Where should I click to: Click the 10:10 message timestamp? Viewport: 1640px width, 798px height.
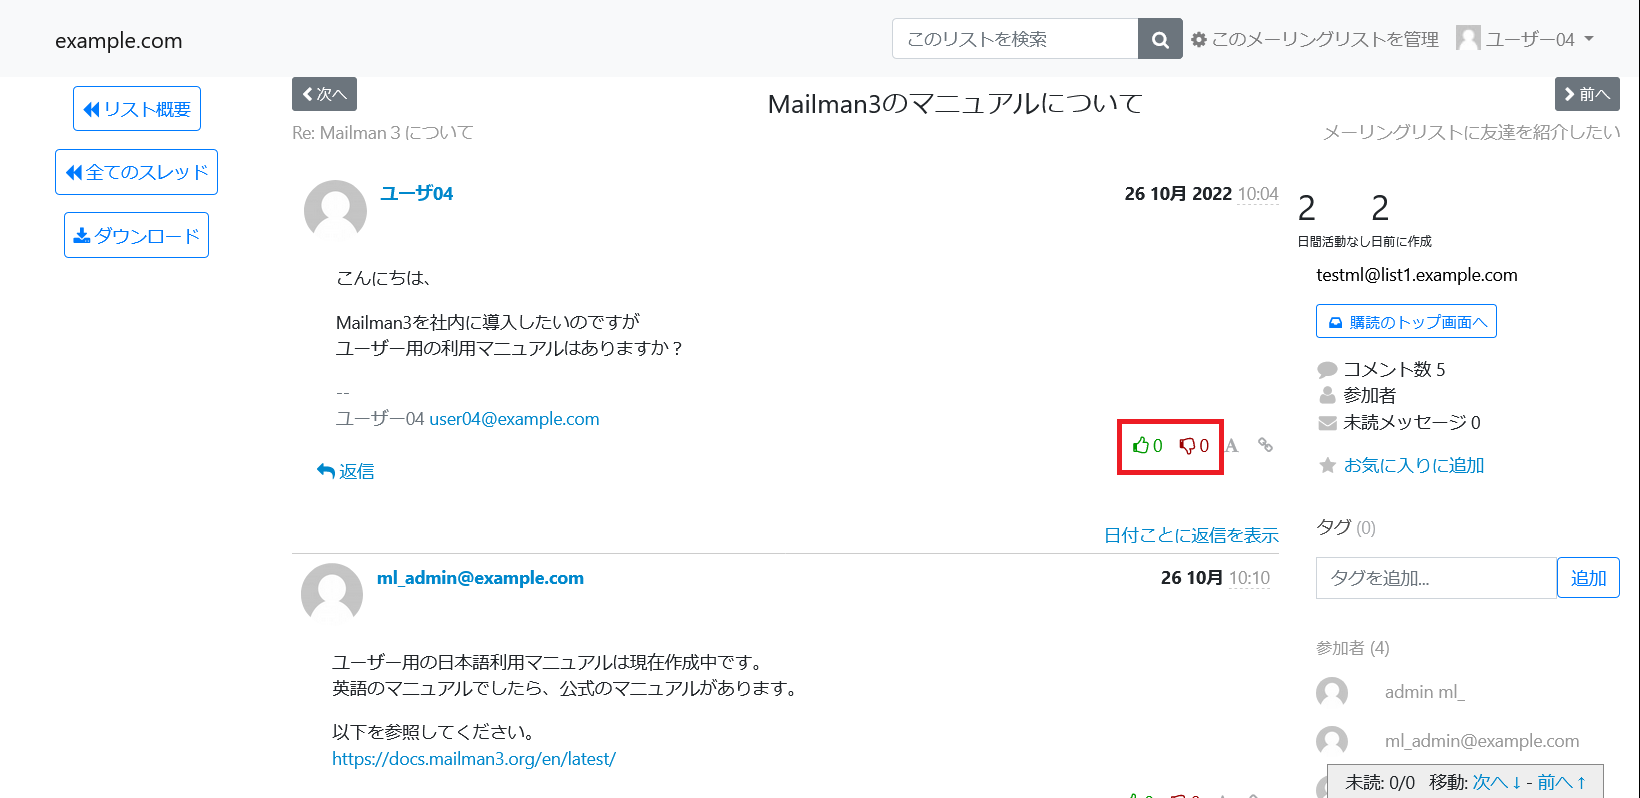[1249, 578]
